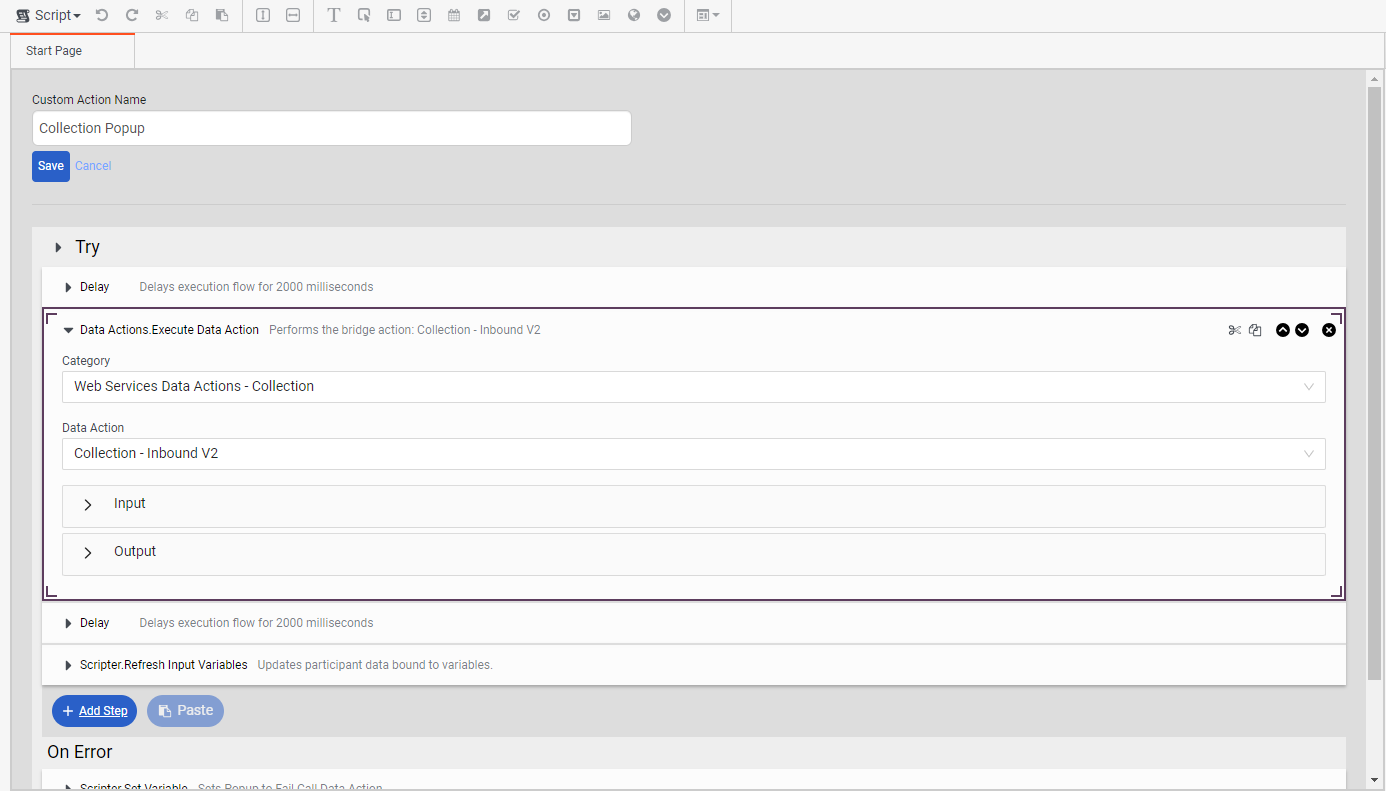Click the scrollbar up arrow
Screen dimensions: 1386x791
[1374, 77]
